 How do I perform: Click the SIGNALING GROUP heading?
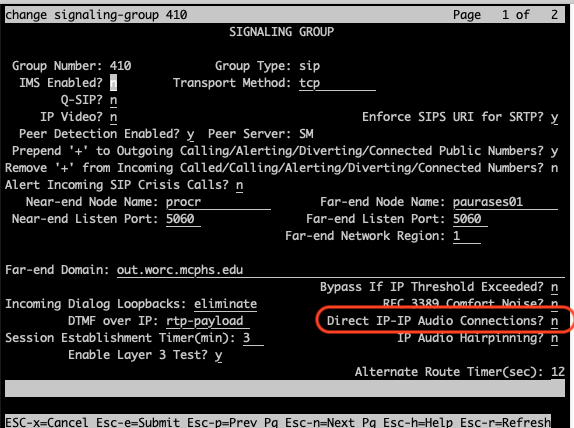point(282,32)
